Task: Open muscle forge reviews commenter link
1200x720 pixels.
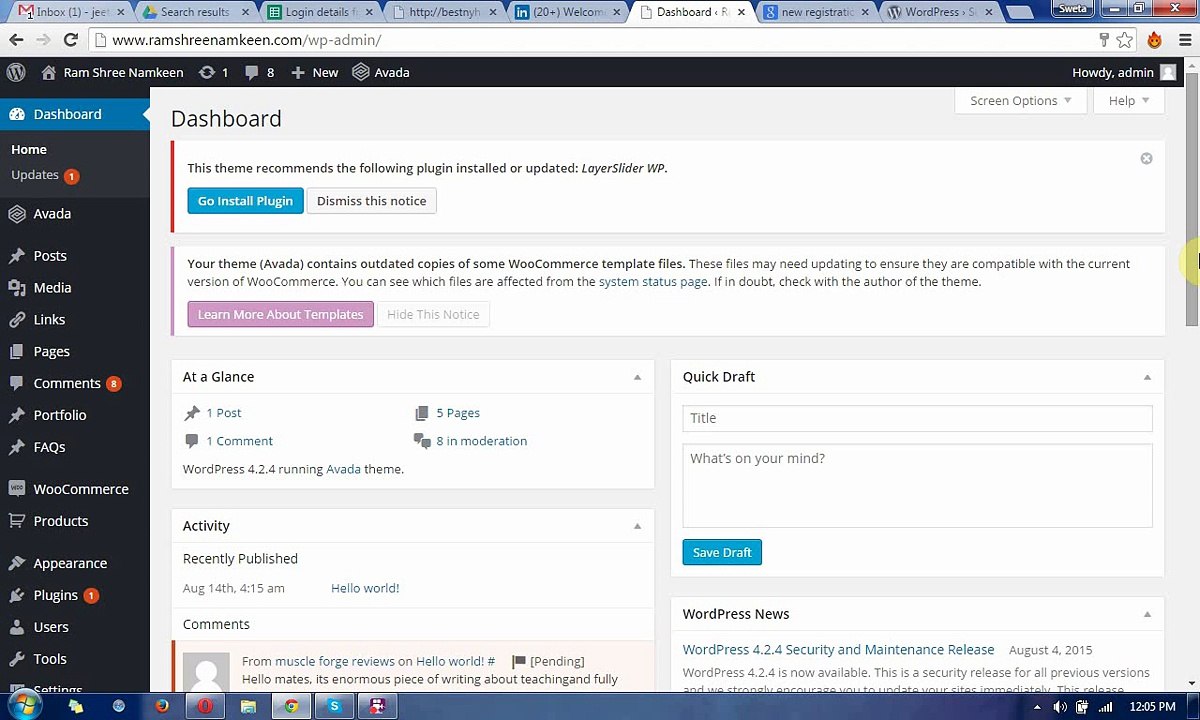Action: [335, 661]
